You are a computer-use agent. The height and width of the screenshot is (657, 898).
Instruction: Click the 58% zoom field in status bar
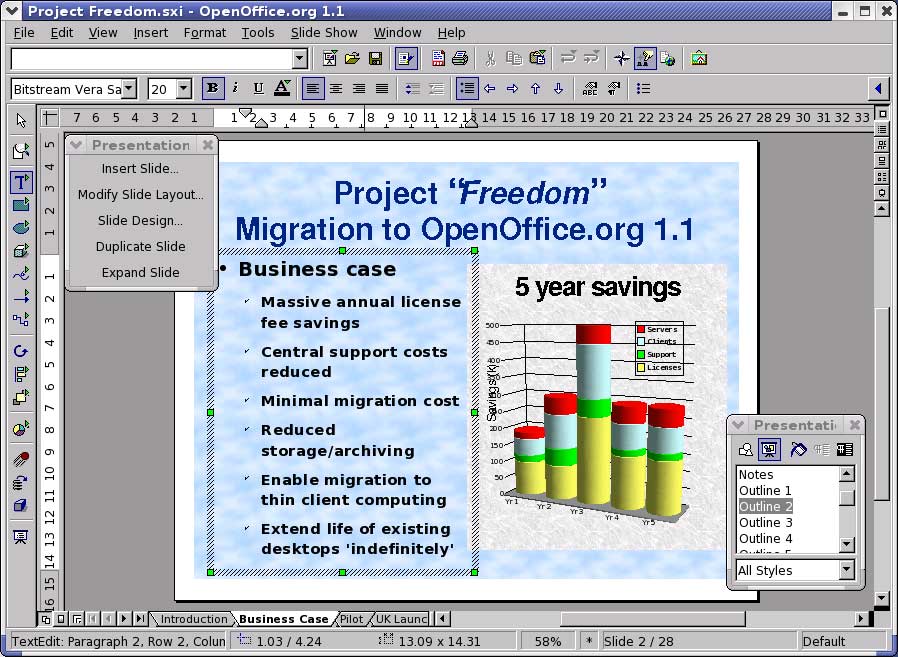point(548,641)
